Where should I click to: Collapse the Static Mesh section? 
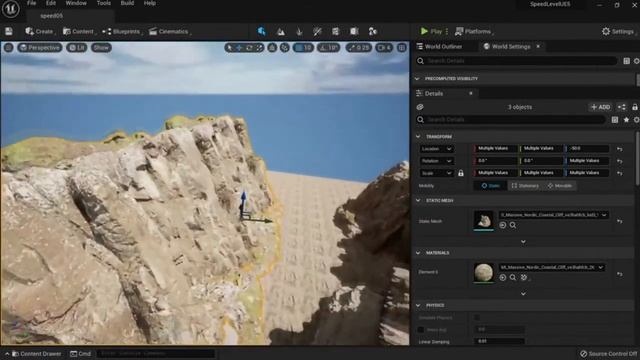pyautogui.click(x=418, y=200)
